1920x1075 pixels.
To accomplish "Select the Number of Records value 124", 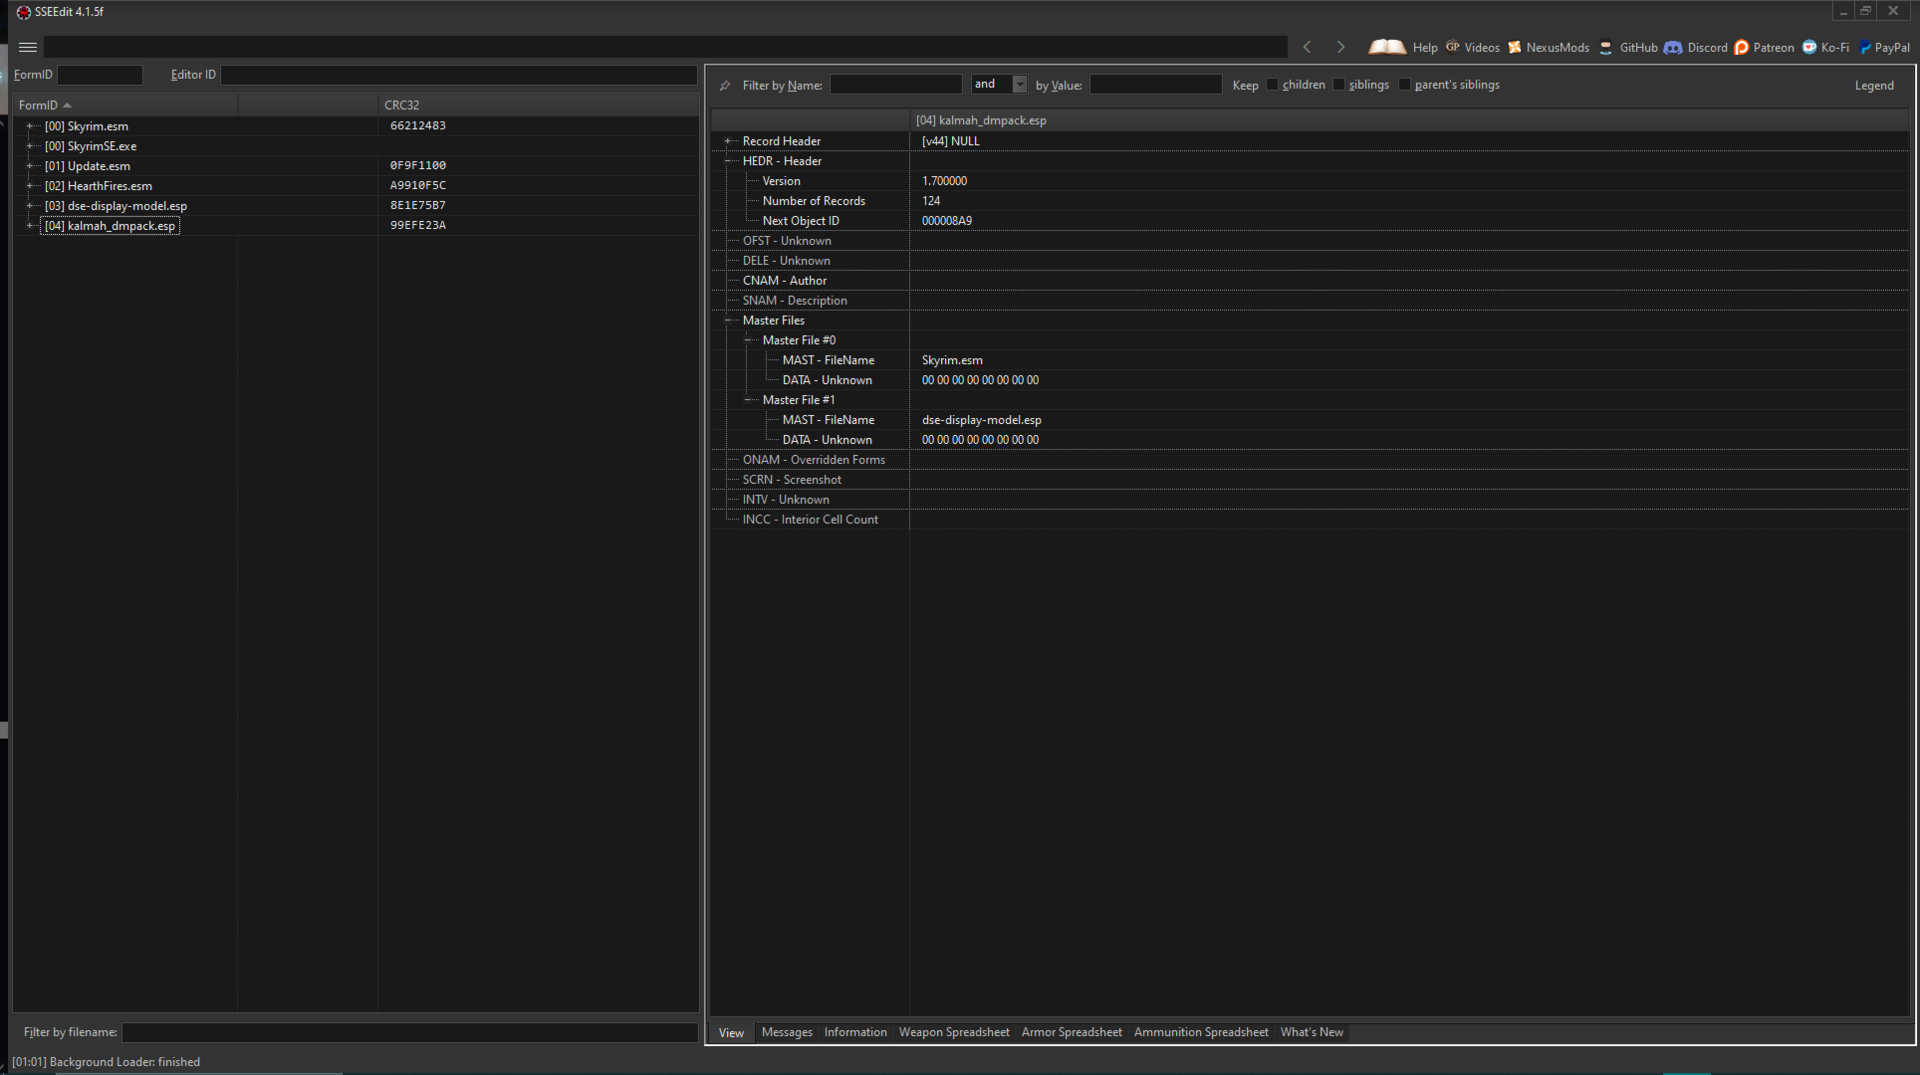I will (x=931, y=201).
